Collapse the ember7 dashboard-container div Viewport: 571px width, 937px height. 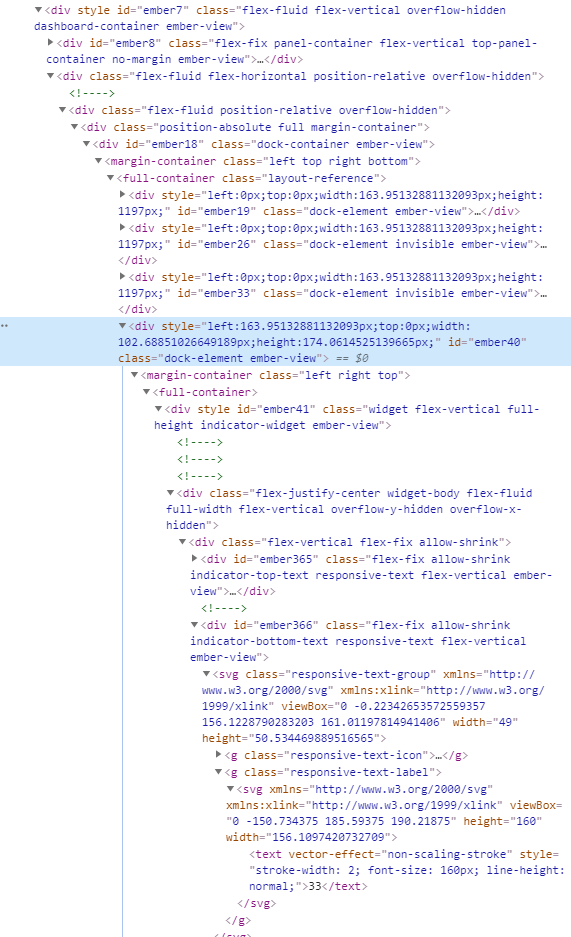coord(38,10)
